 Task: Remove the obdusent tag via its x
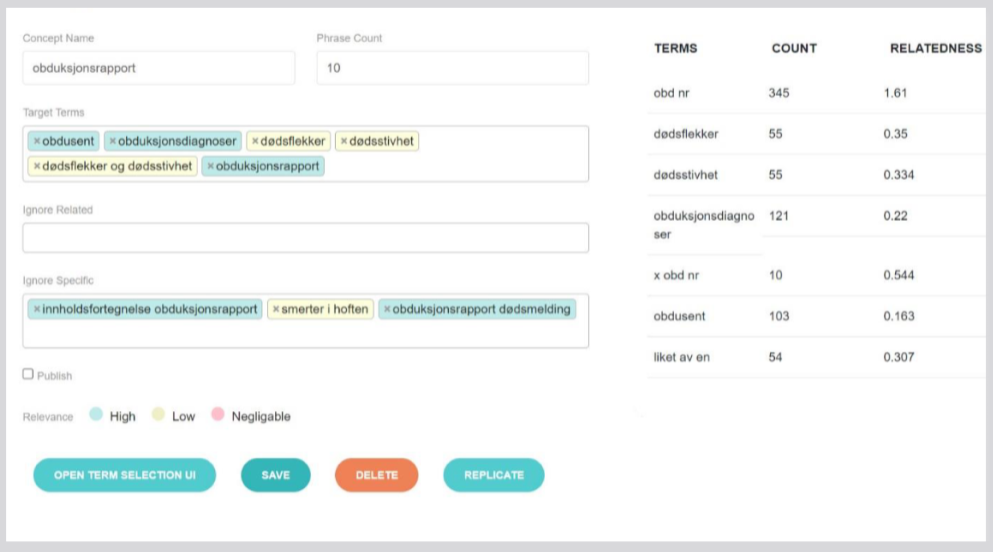point(37,141)
